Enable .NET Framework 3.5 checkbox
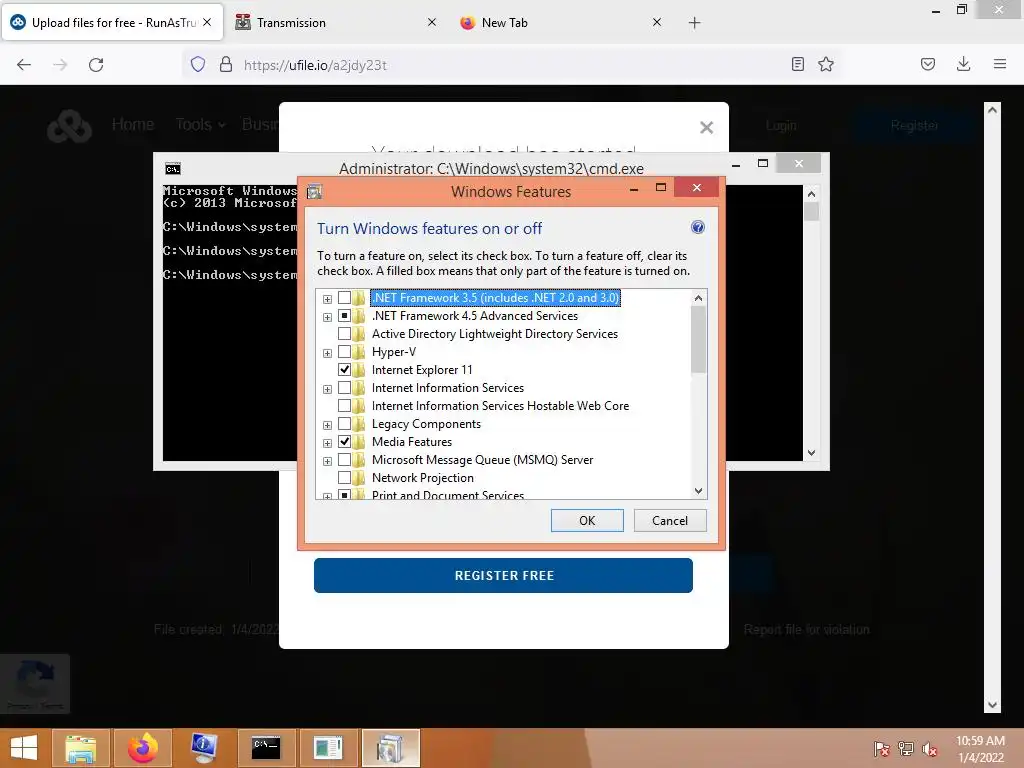The height and width of the screenshot is (768, 1024). [344, 298]
